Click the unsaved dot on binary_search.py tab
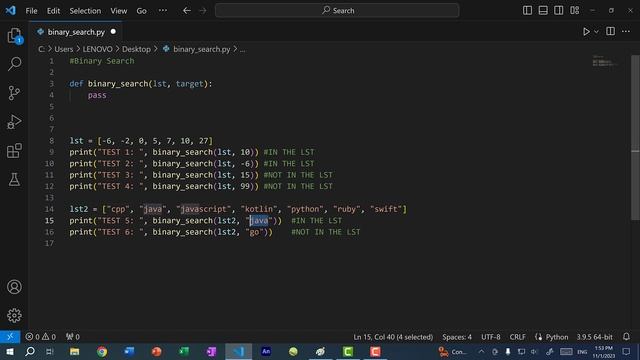The width and height of the screenshot is (640, 360). [x=113, y=31]
